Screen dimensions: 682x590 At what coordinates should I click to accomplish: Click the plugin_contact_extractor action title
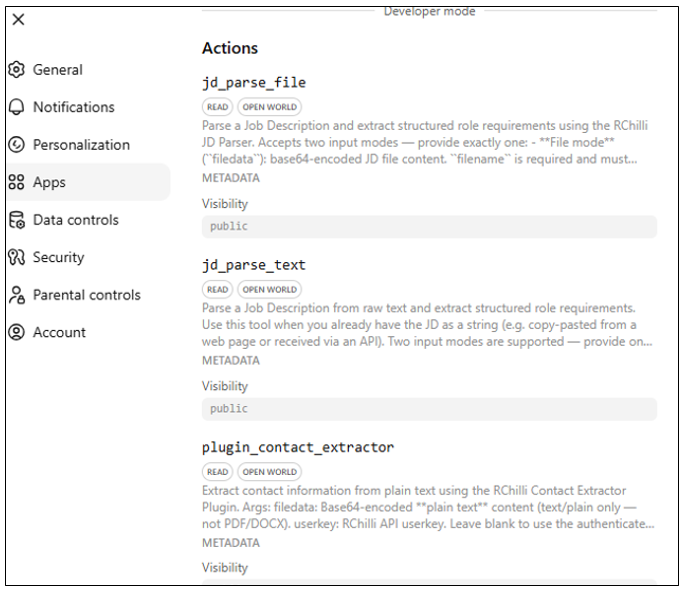[x=298, y=447]
